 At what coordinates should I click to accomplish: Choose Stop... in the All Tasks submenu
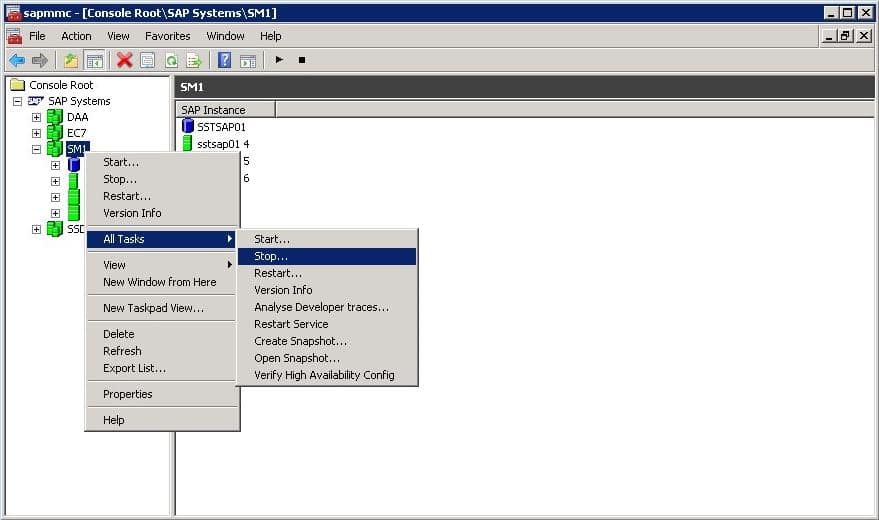271,257
